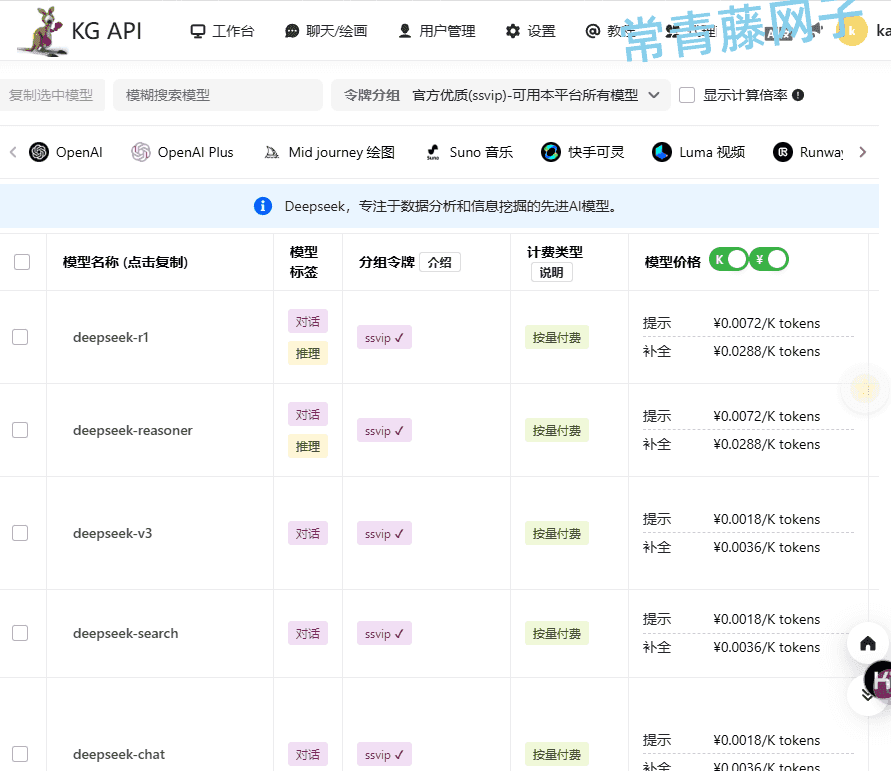Click the ssvip tag in deepseek-r1 row
Viewport: 891px width, 771px height.
384,337
